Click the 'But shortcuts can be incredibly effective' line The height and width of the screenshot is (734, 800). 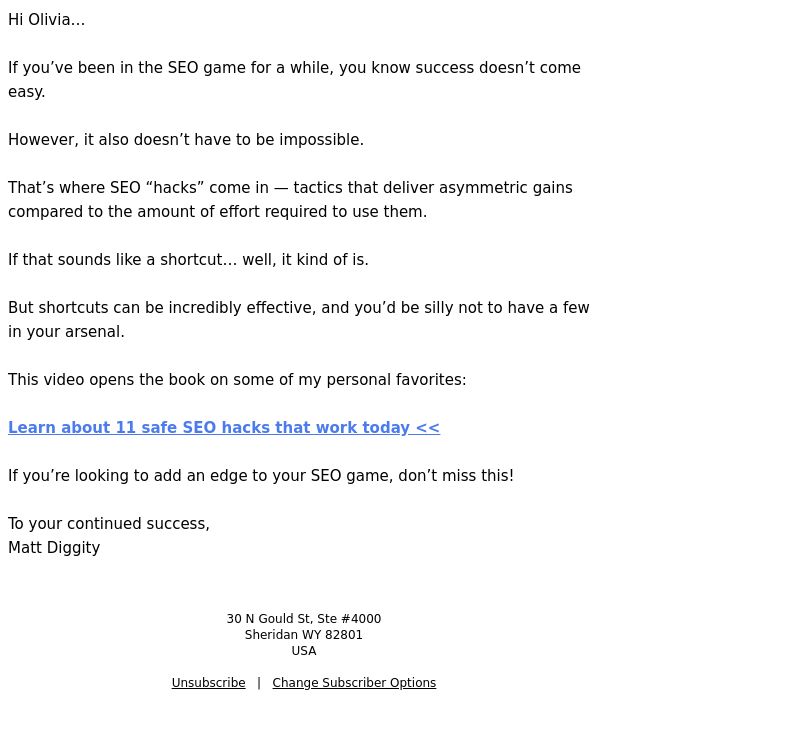pos(298,308)
